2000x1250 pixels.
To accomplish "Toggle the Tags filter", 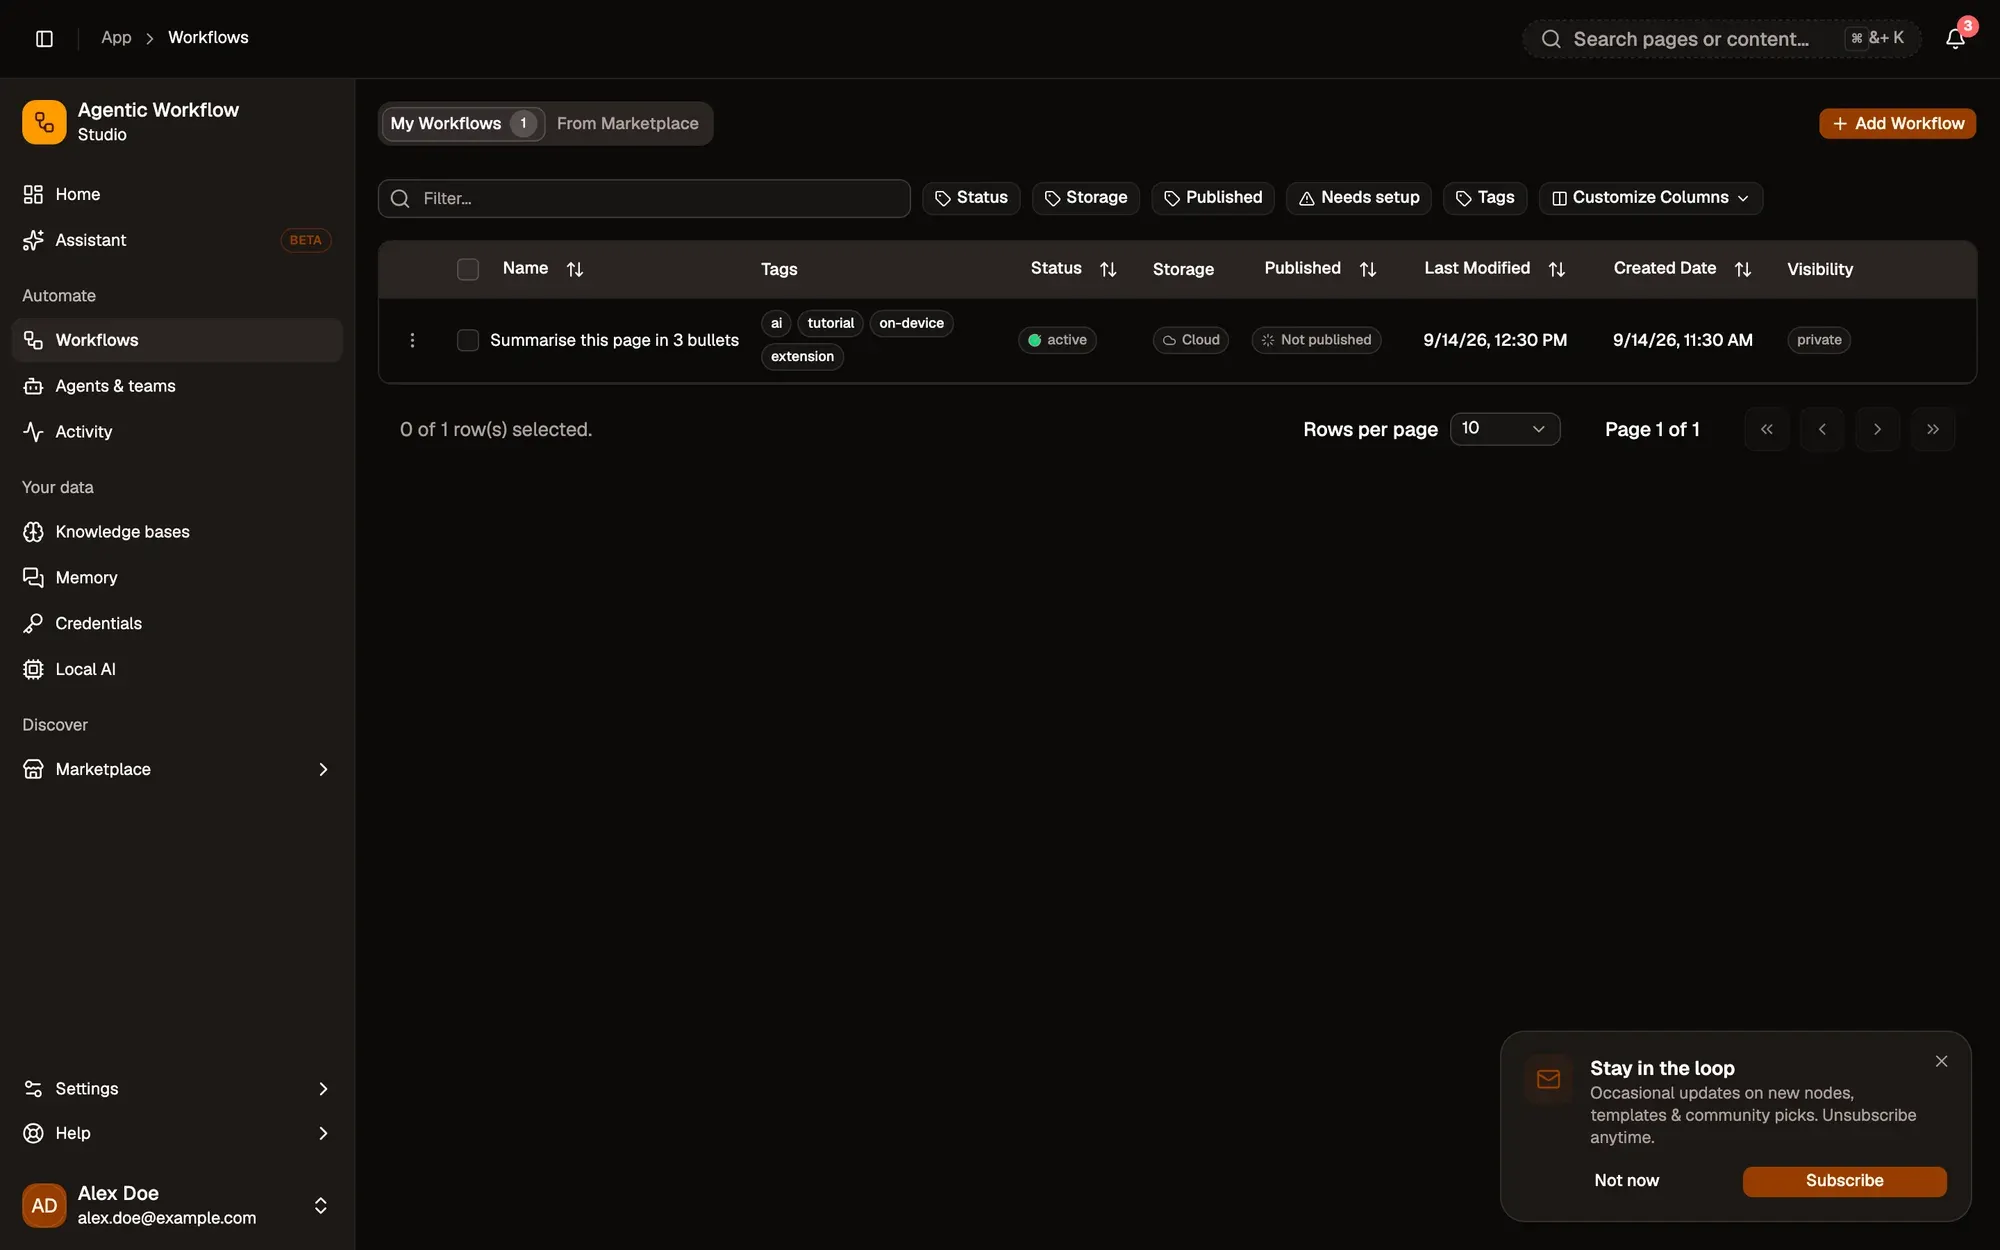I will click(x=1484, y=198).
